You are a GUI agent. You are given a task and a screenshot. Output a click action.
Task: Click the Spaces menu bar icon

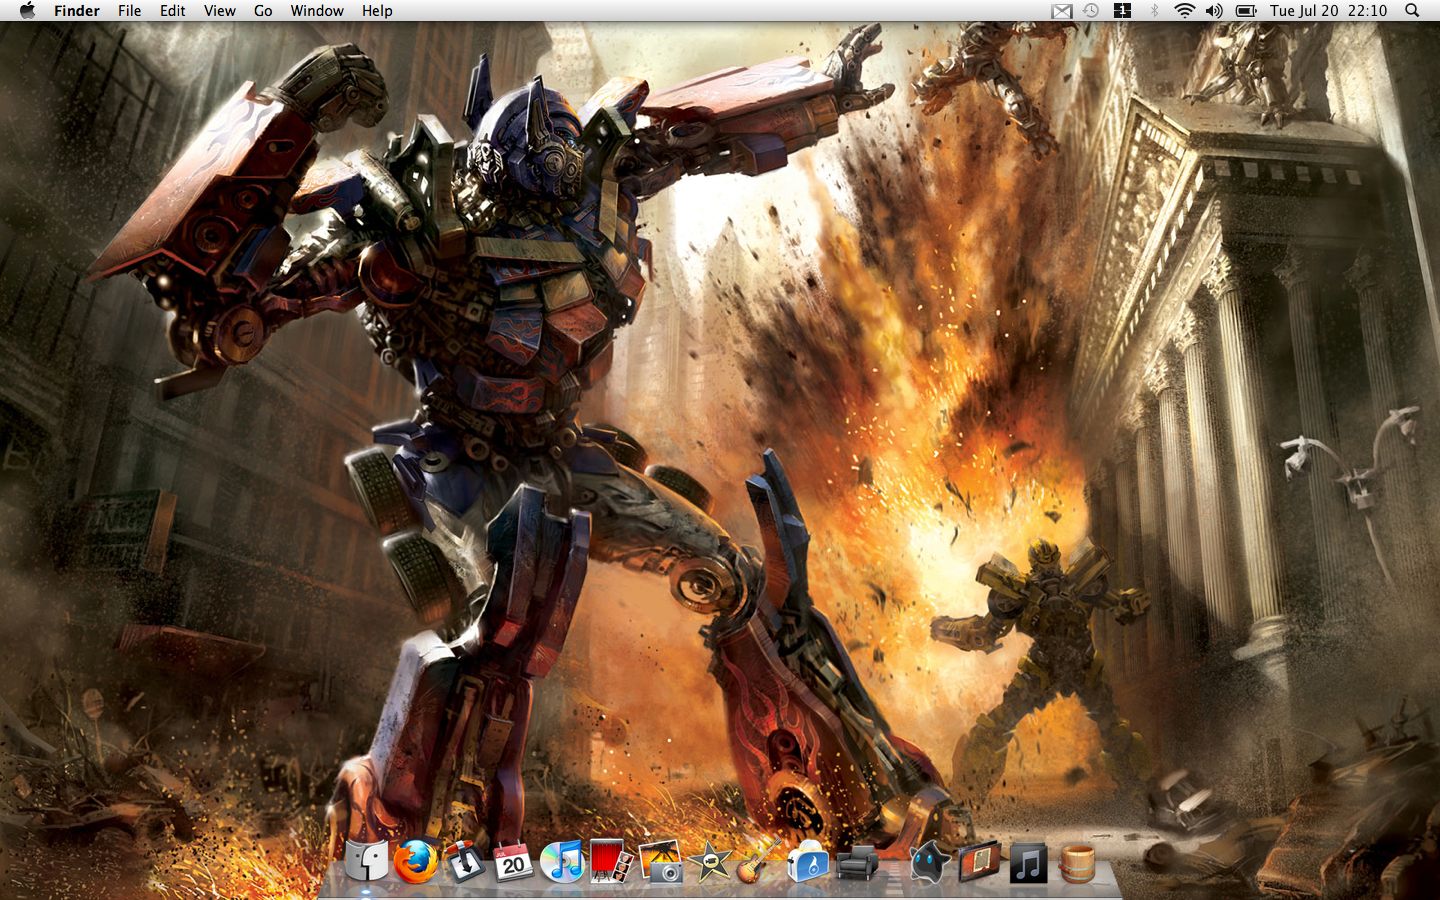coord(1122,11)
